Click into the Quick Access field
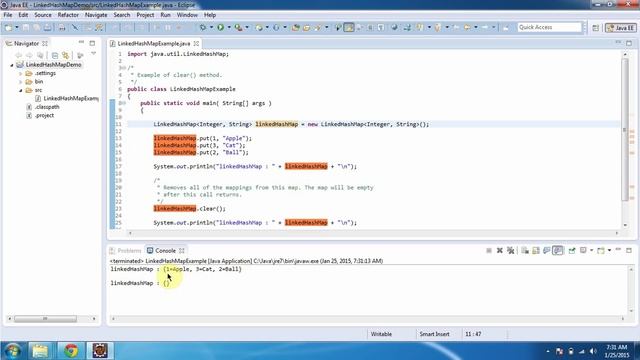The height and width of the screenshot is (360, 640). tap(549, 27)
